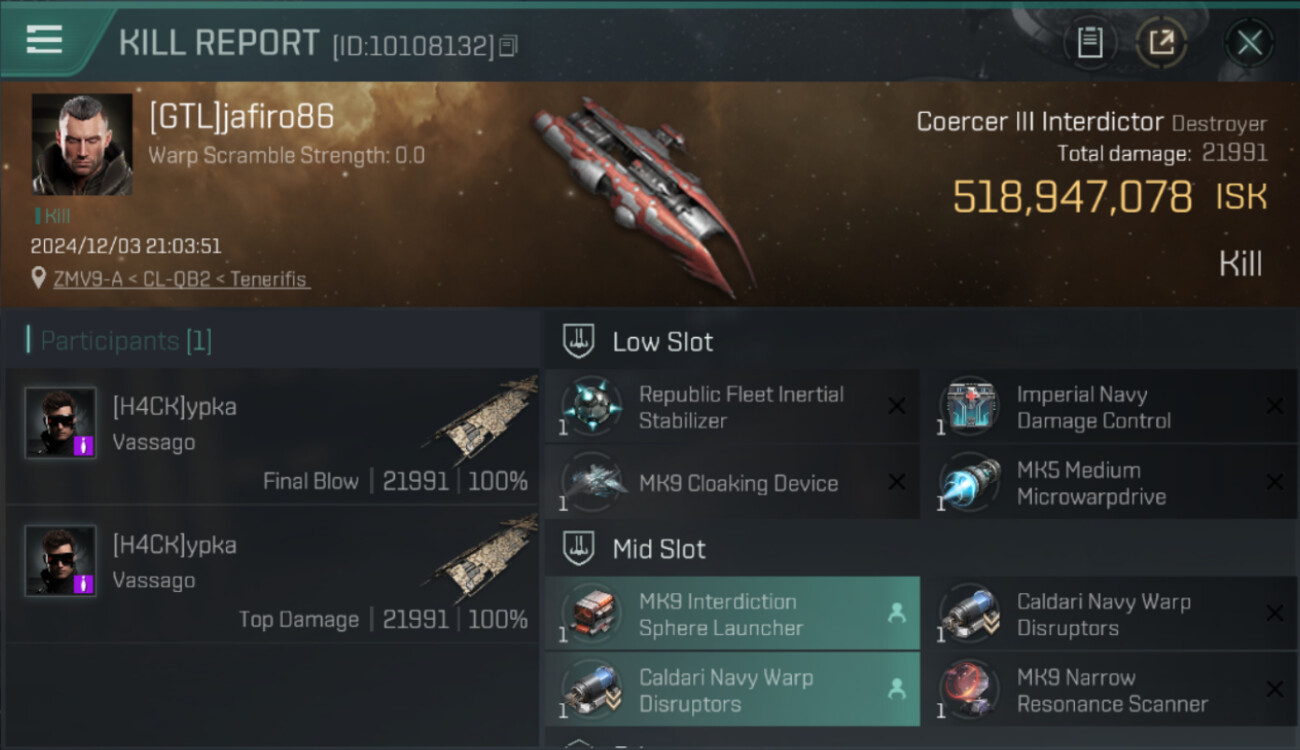Open the ZMV9-A location link

tap(89, 279)
